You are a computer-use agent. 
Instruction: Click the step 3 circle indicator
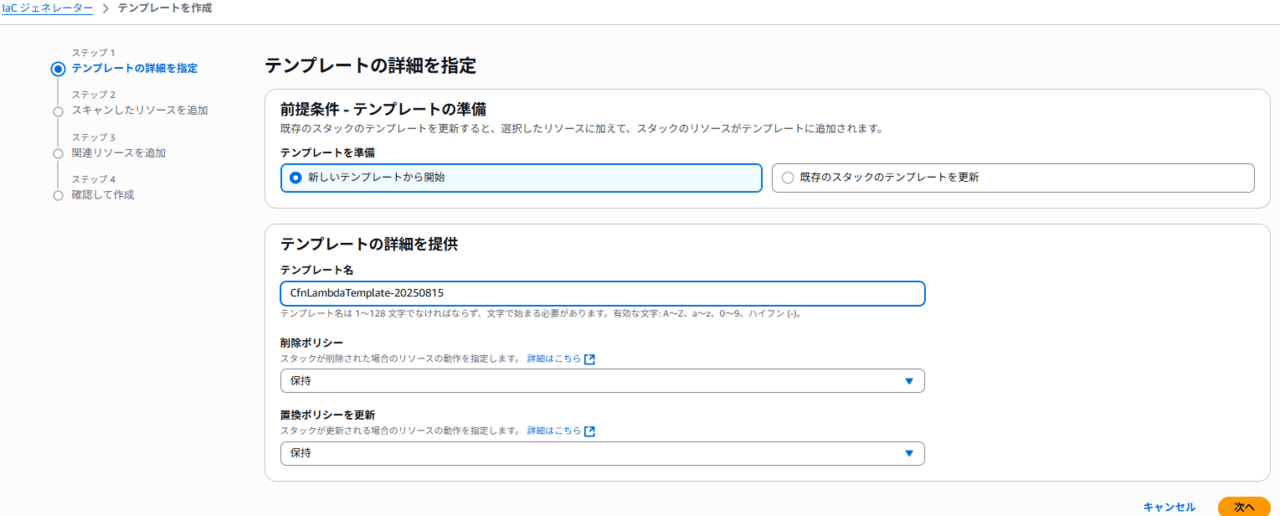pyautogui.click(x=58, y=154)
